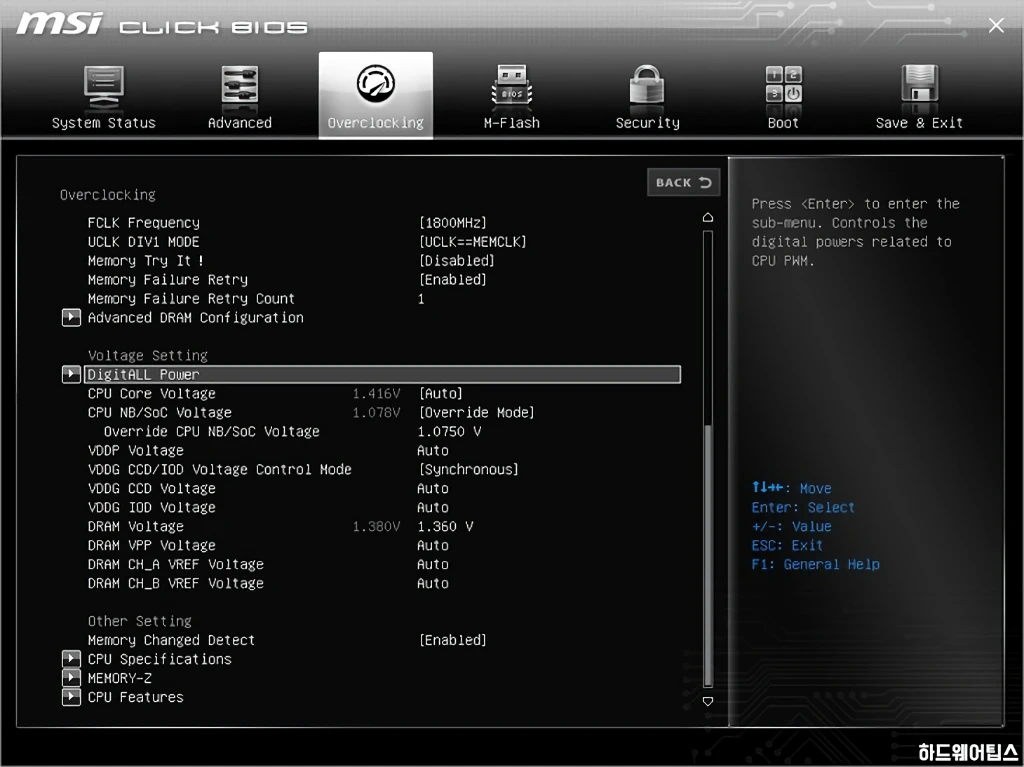This screenshot has width=1024, height=767.
Task: Click the scrollbar down arrow
Action: pyautogui.click(x=708, y=701)
